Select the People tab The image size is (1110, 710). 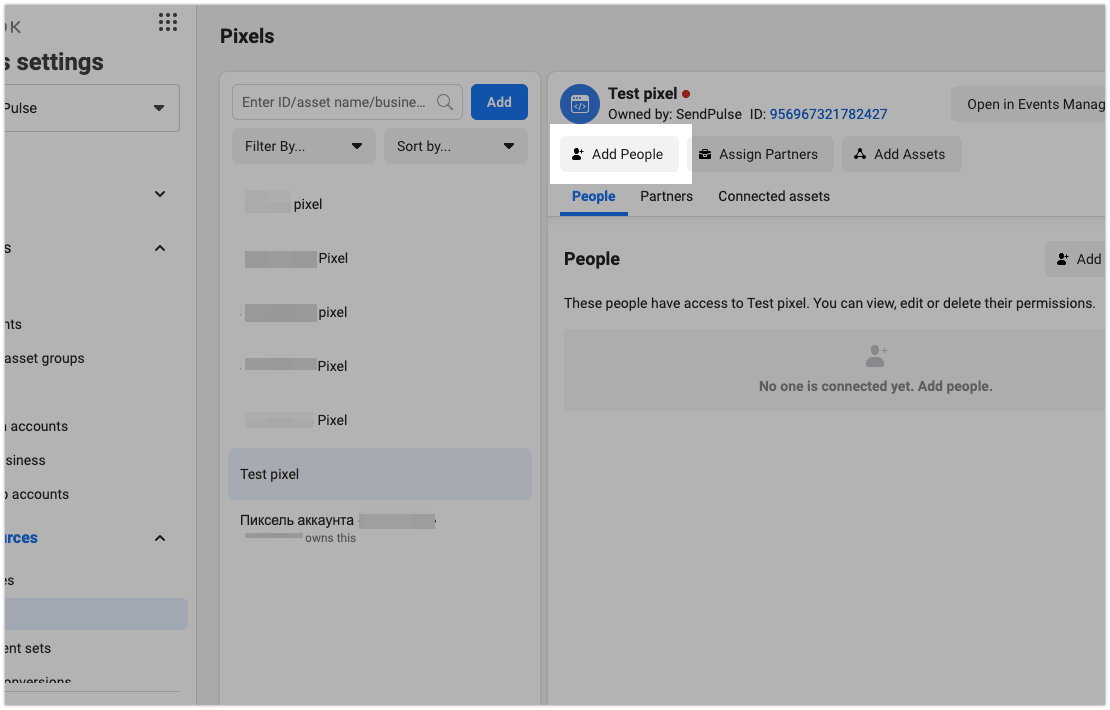(x=593, y=196)
